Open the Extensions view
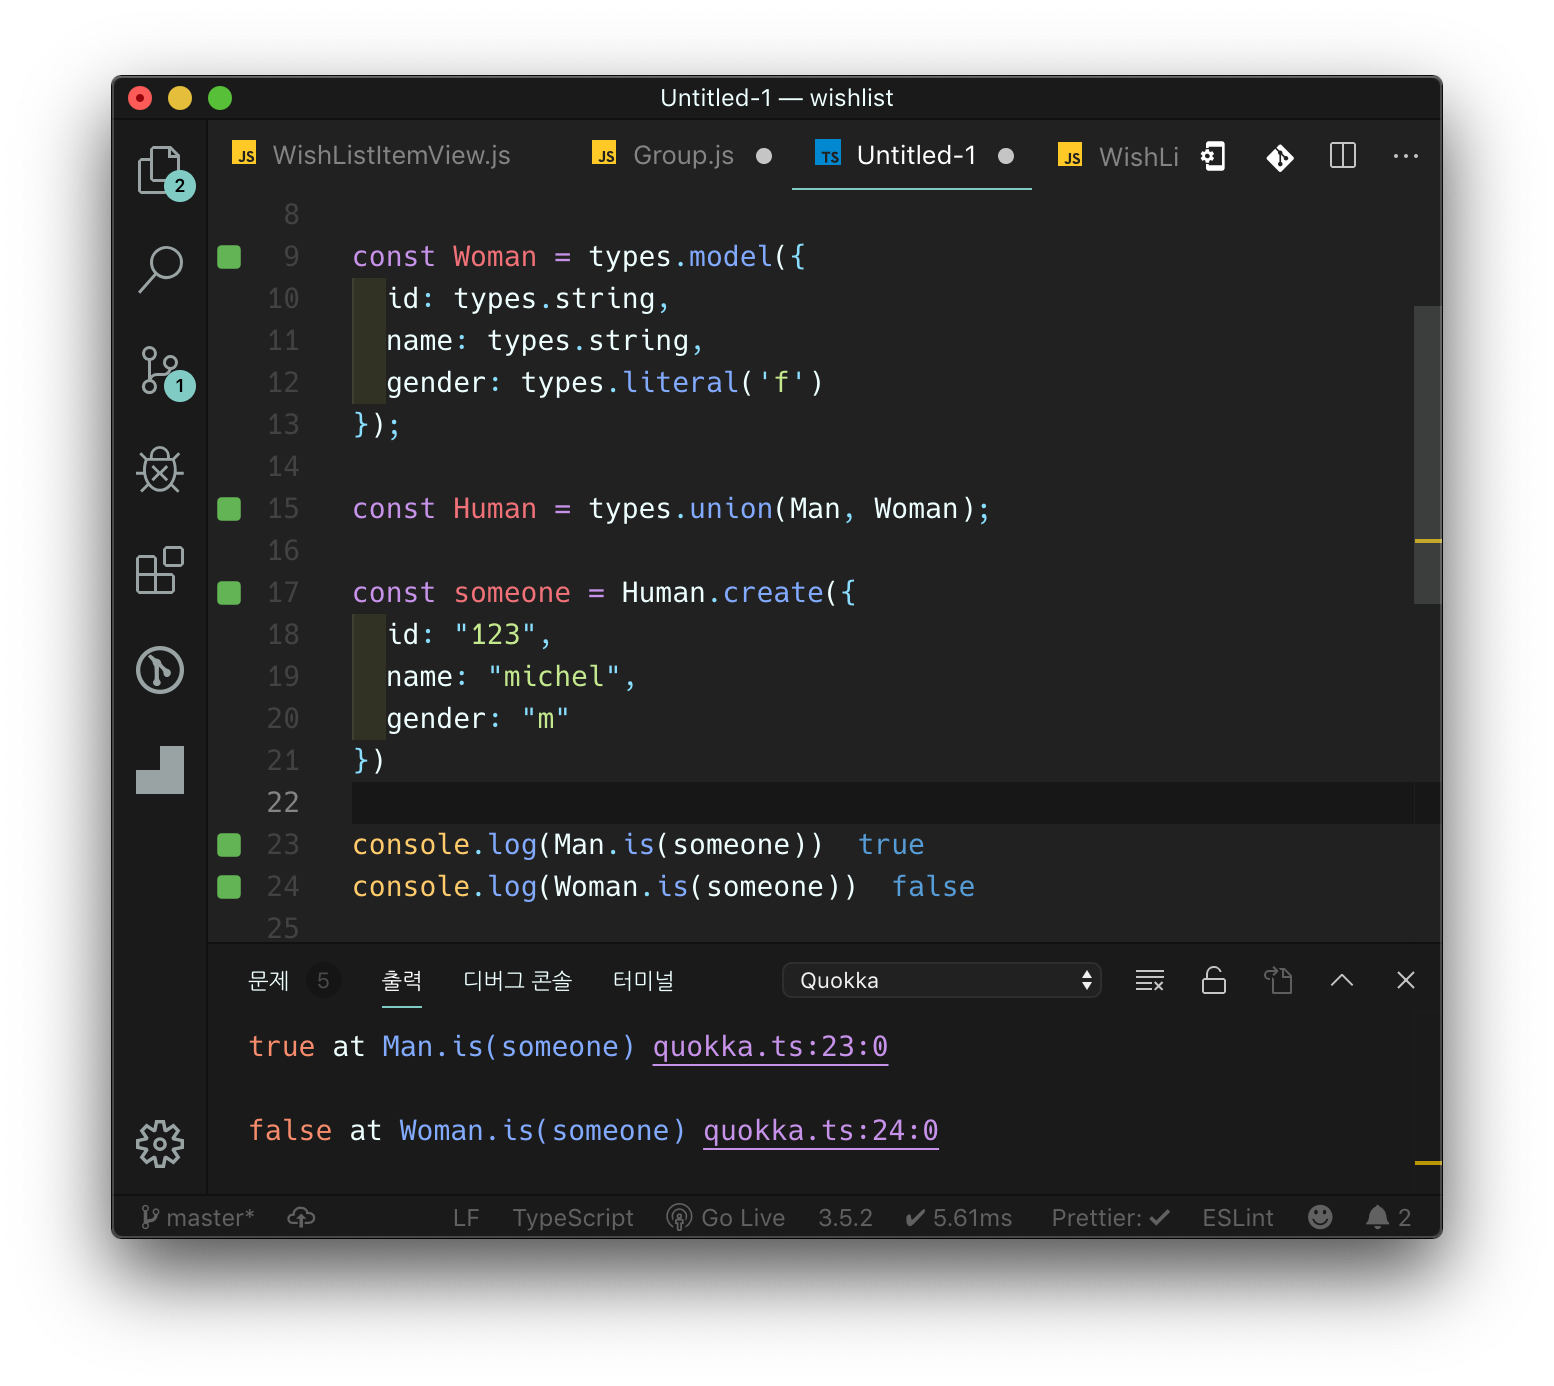The width and height of the screenshot is (1554, 1386). [x=160, y=570]
